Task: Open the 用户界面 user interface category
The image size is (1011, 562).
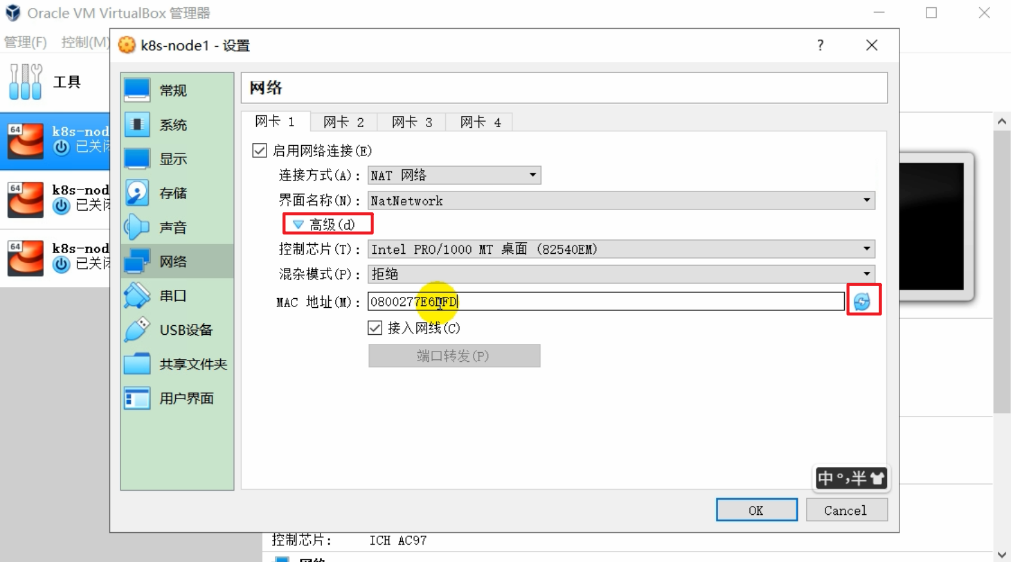Action: tap(177, 398)
